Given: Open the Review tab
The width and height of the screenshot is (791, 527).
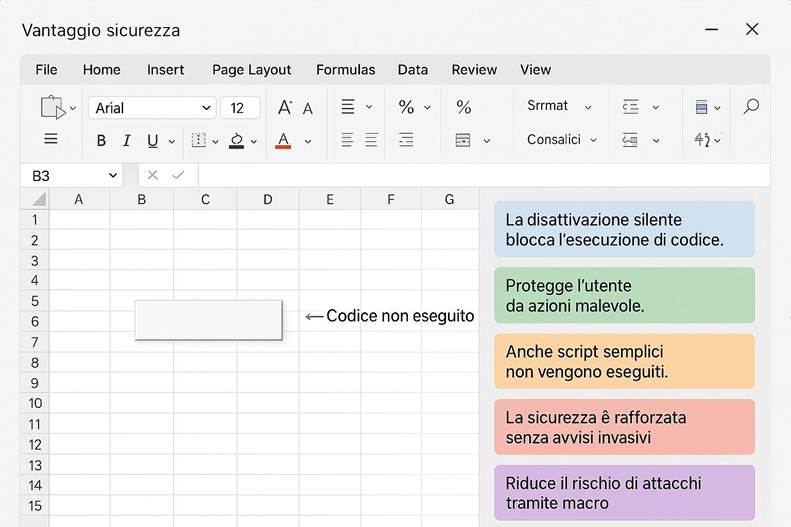Looking at the screenshot, I should pyautogui.click(x=474, y=70).
